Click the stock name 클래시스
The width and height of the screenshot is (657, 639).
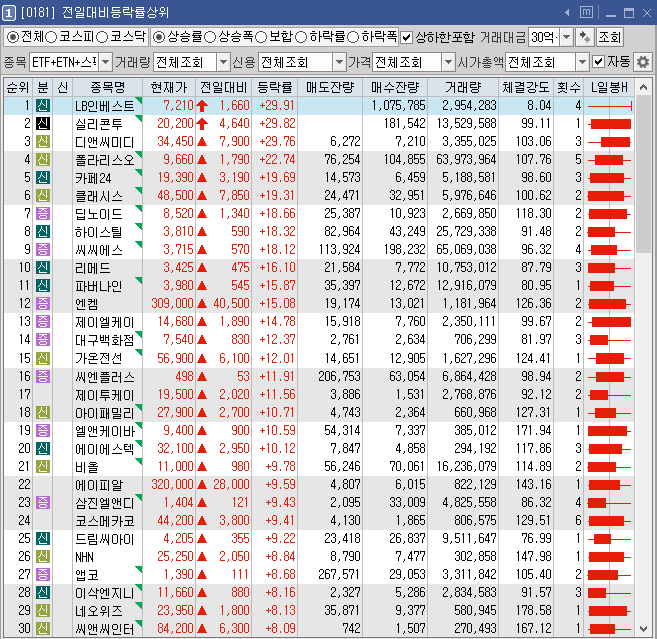point(99,196)
